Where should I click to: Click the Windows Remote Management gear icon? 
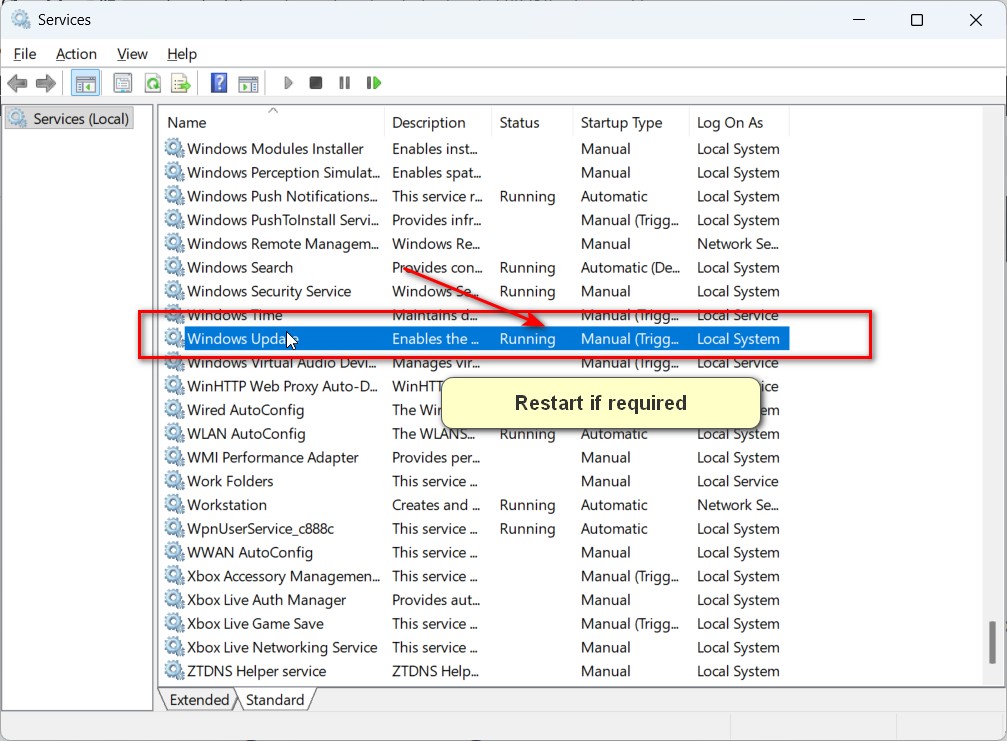(174, 243)
